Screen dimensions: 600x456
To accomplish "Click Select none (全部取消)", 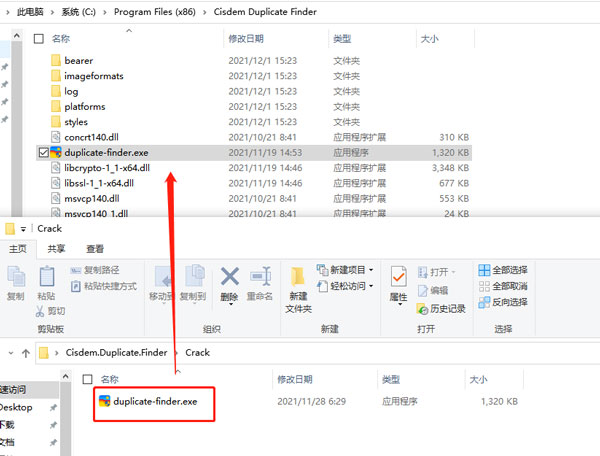I will click(x=503, y=286).
